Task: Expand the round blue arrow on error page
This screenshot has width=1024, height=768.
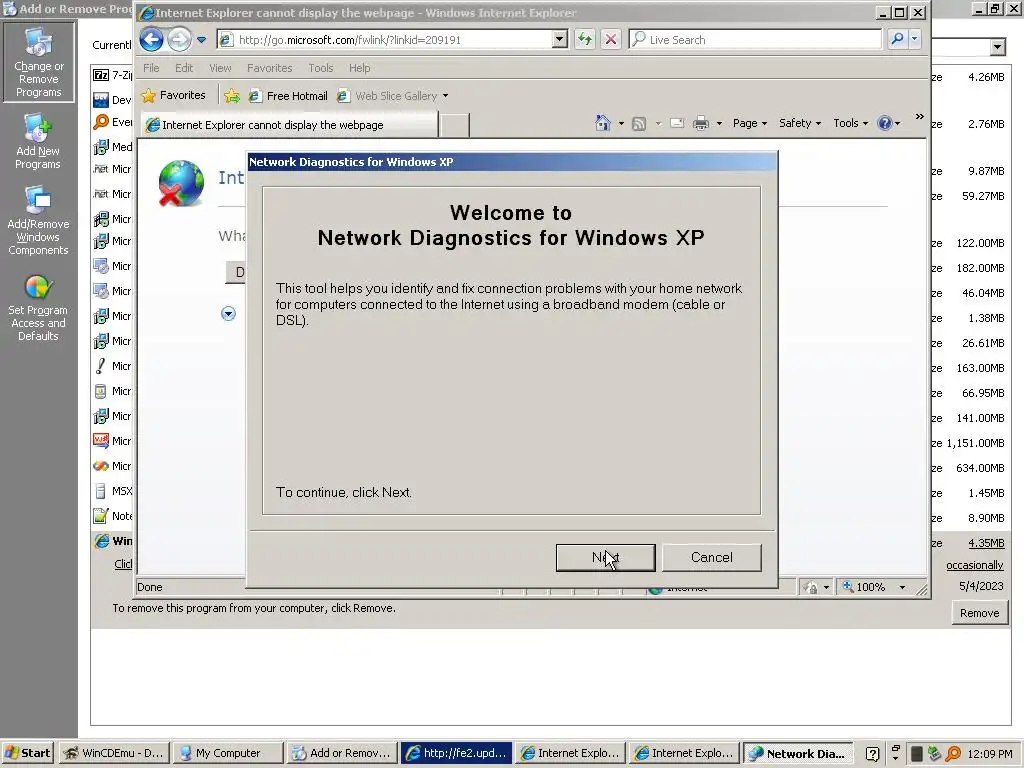Action: coord(228,314)
